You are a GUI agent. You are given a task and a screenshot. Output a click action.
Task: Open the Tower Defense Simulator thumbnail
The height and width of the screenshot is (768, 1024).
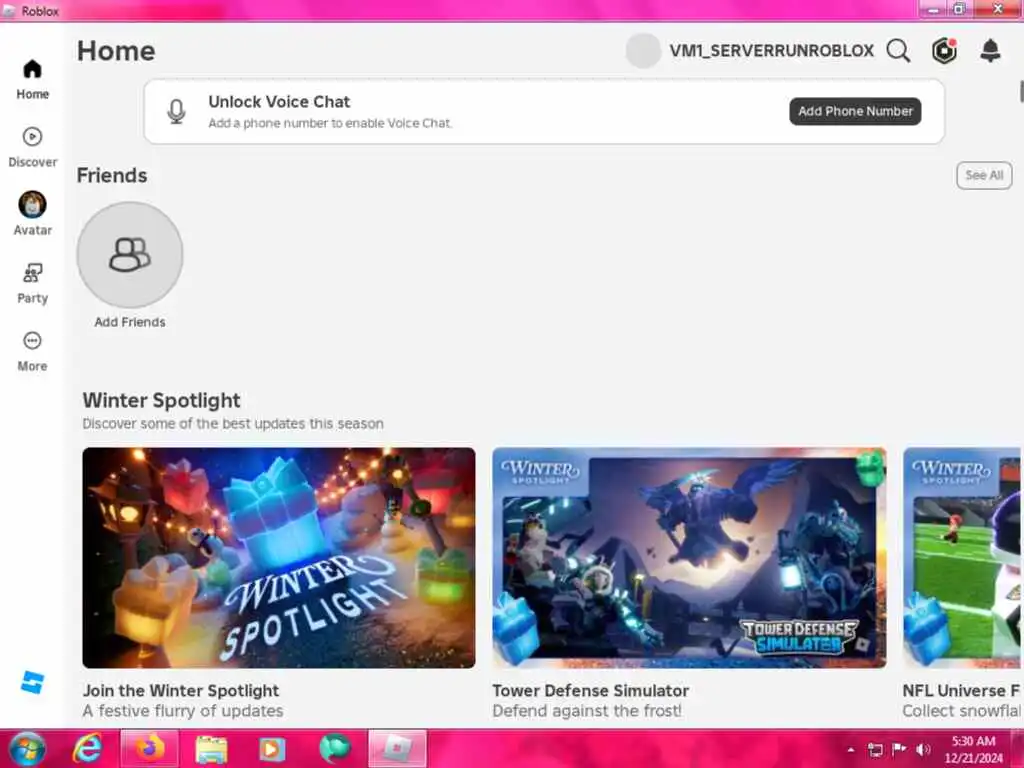[689, 557]
